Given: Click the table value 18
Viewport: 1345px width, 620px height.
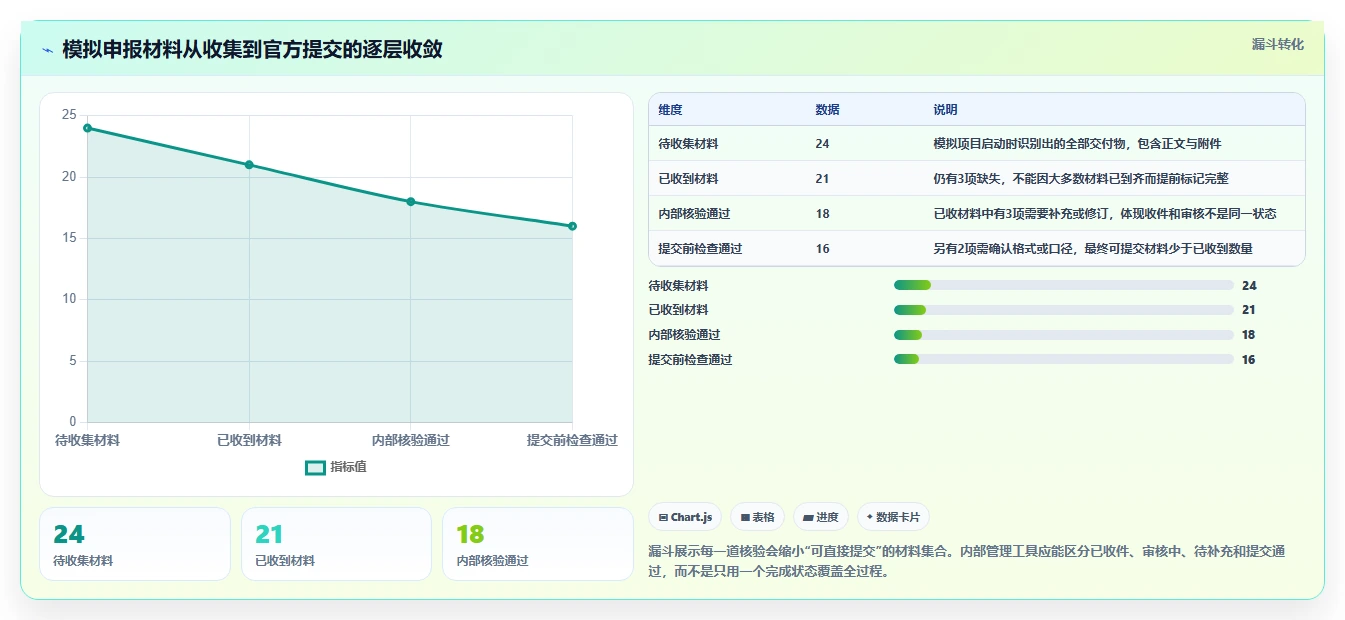Looking at the screenshot, I should coord(822,214).
